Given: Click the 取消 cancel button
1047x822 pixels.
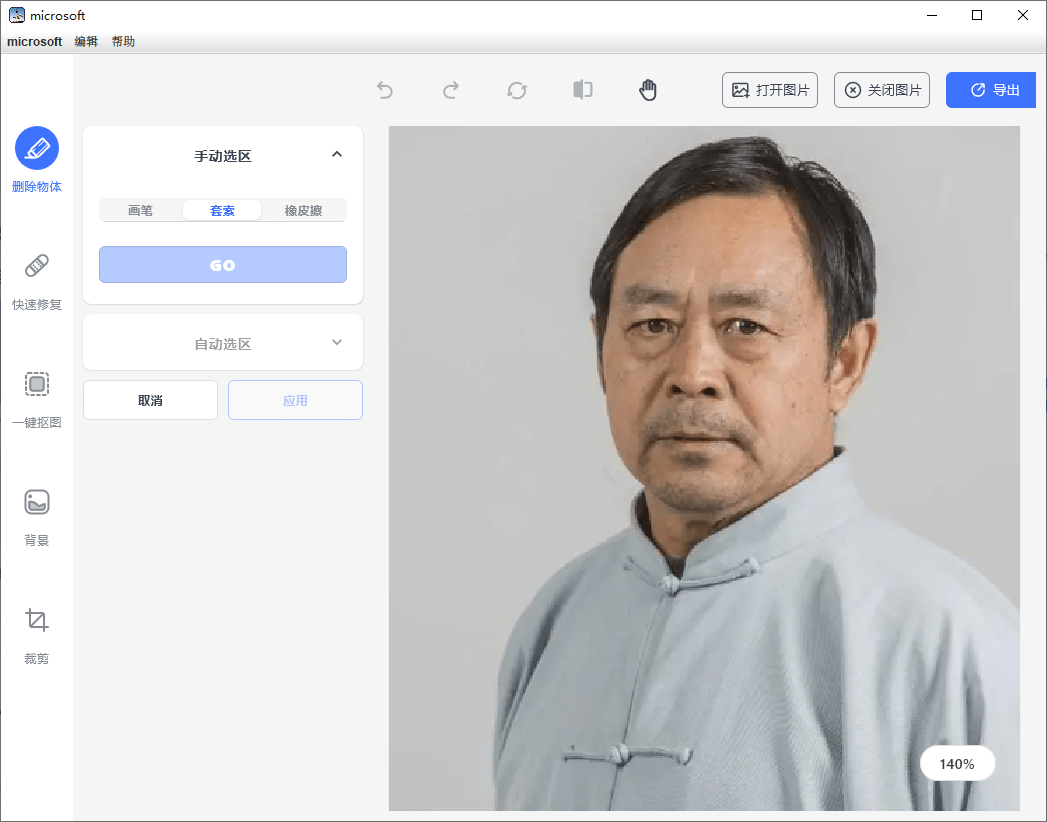Looking at the screenshot, I should coord(150,399).
